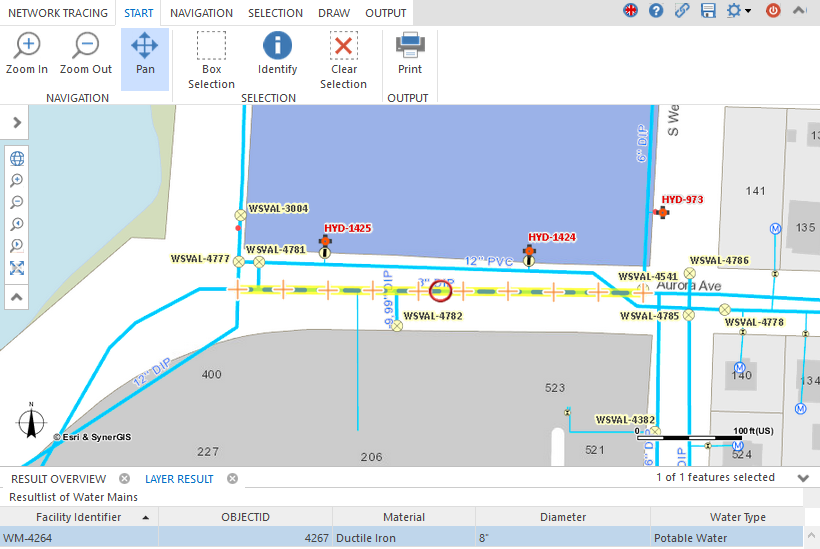Click the Zoom Out ribbon tool

pos(86,55)
